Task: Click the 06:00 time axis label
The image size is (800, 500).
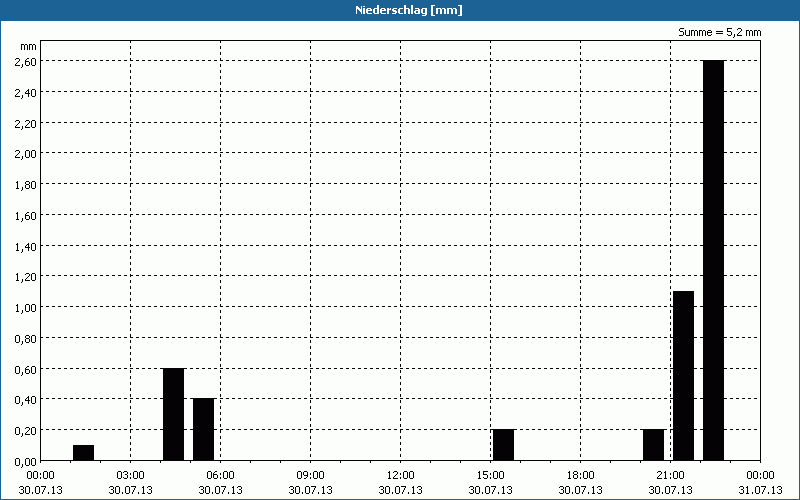Action: (x=220, y=476)
